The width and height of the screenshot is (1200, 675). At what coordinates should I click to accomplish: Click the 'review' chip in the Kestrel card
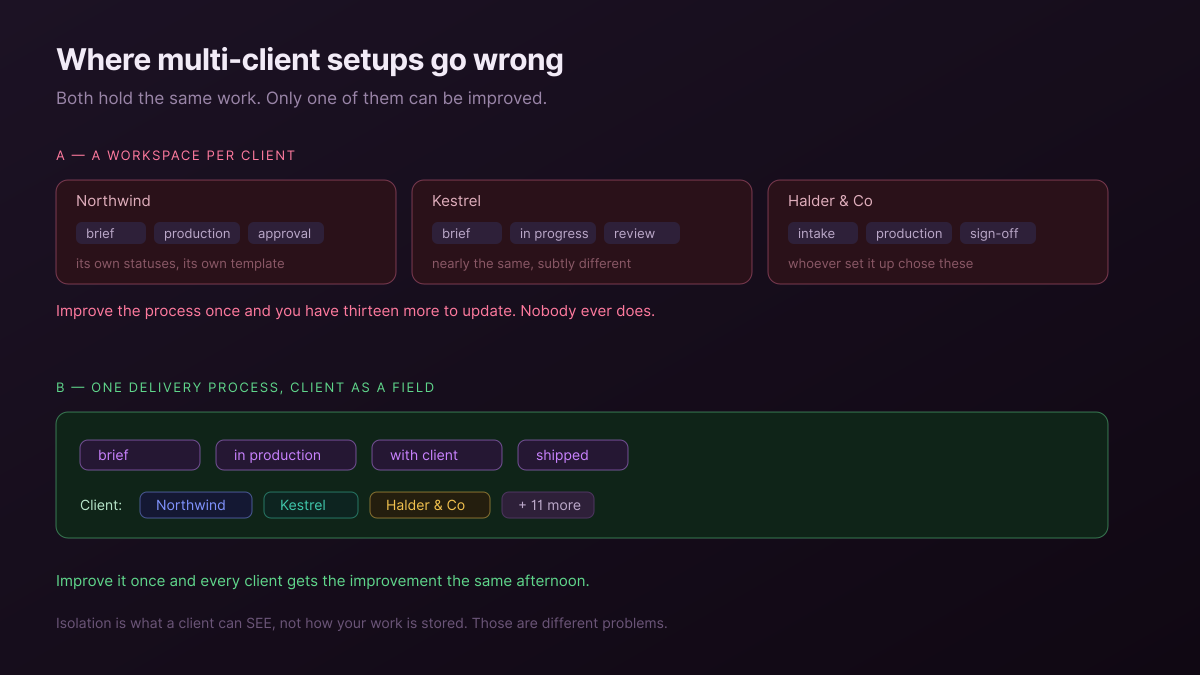point(642,233)
